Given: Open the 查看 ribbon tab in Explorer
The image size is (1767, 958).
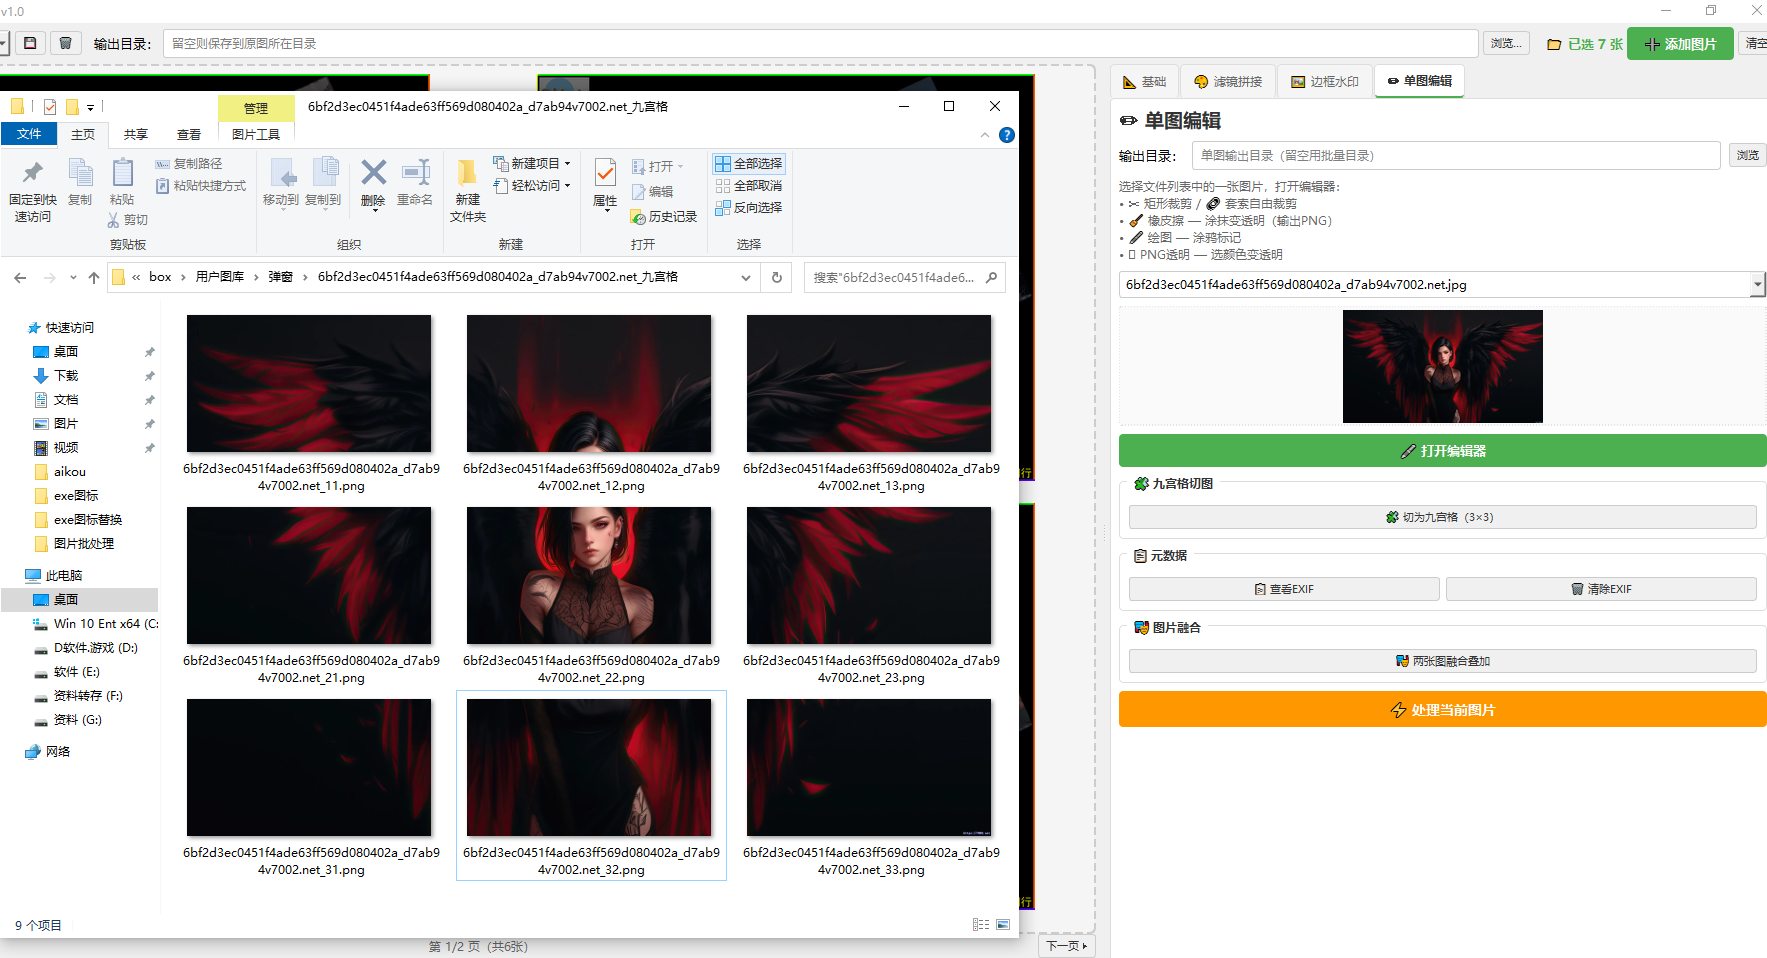Looking at the screenshot, I should [189, 134].
